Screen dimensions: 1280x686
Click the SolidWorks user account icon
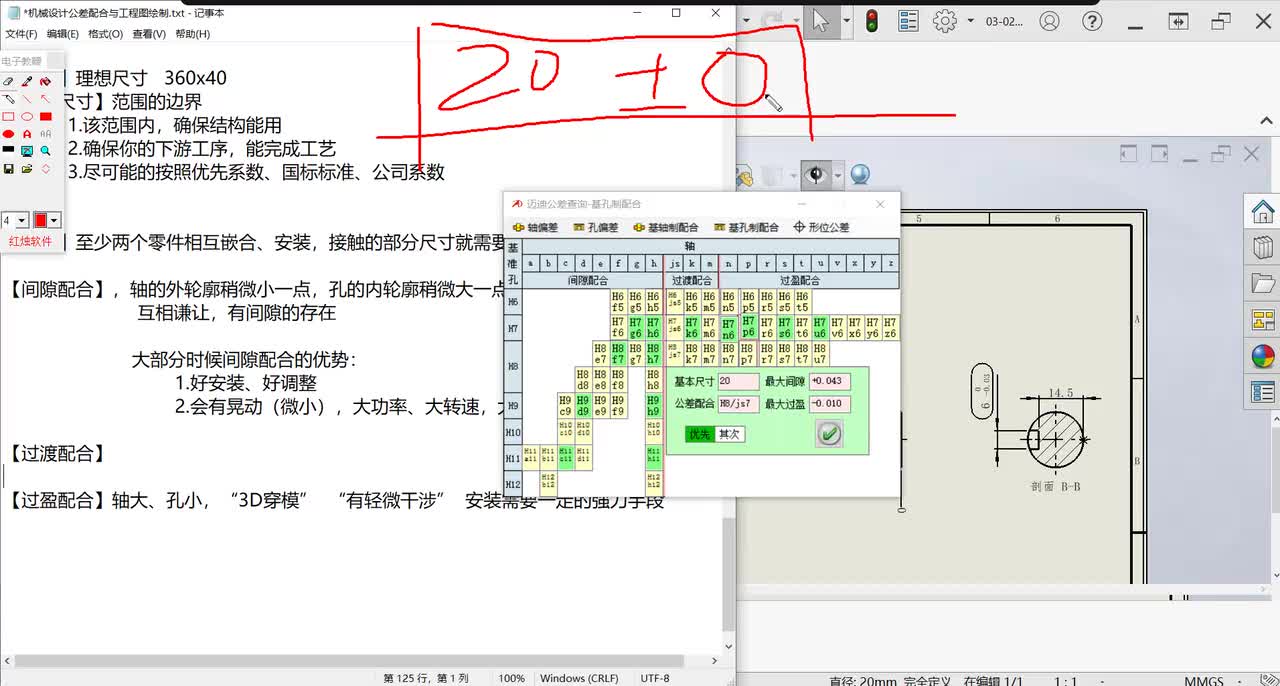tap(1049, 21)
